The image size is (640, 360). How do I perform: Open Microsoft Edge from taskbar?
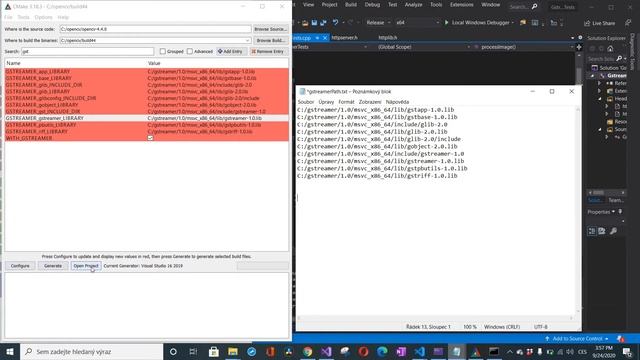coord(382,351)
